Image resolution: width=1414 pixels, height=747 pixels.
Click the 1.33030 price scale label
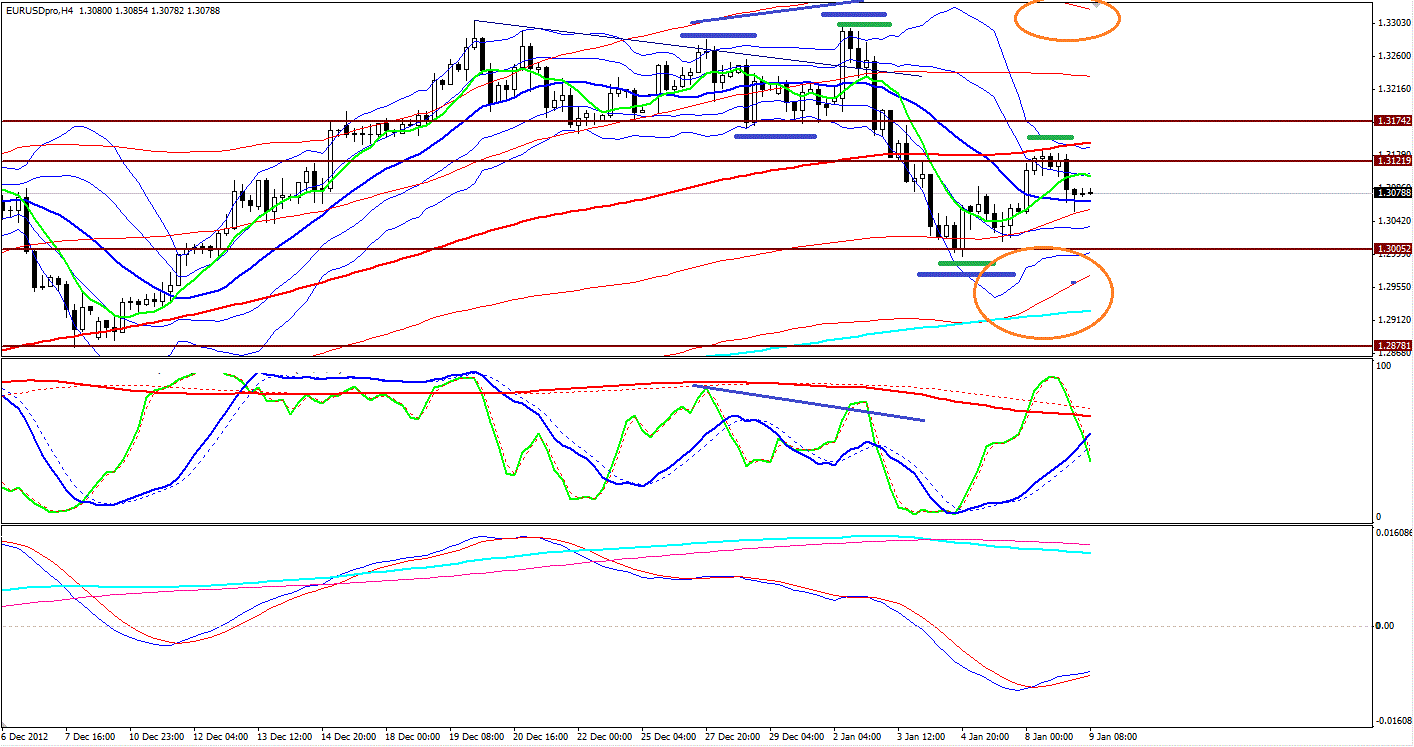(1393, 22)
